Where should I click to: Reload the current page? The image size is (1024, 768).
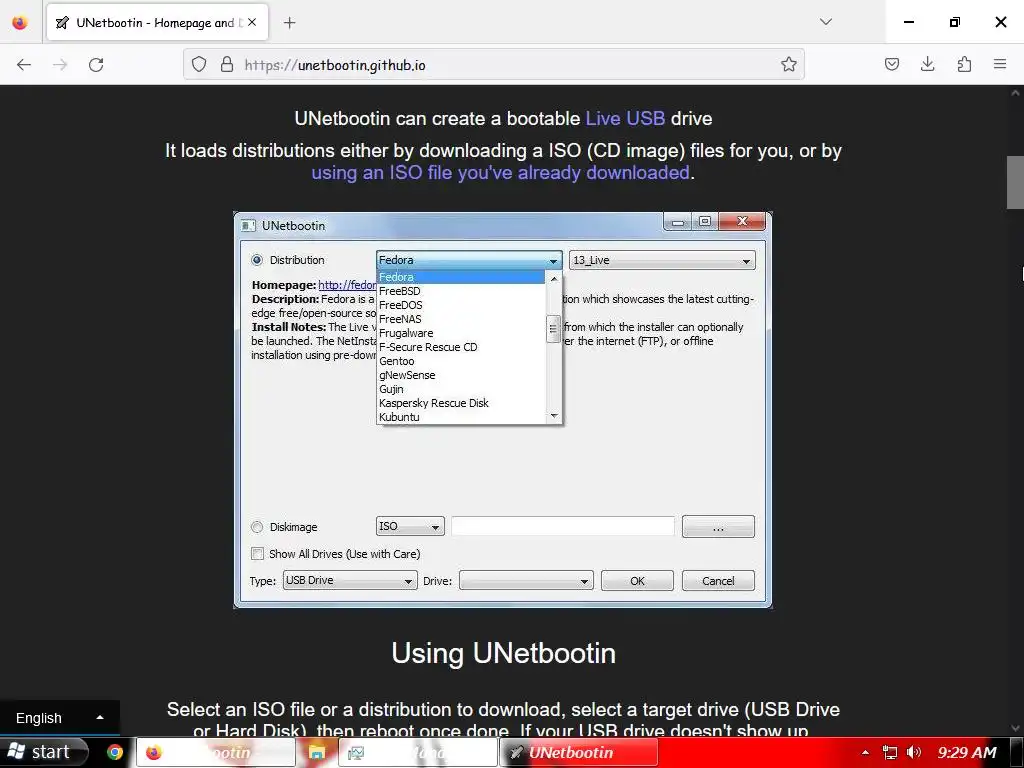pyautogui.click(x=96, y=65)
